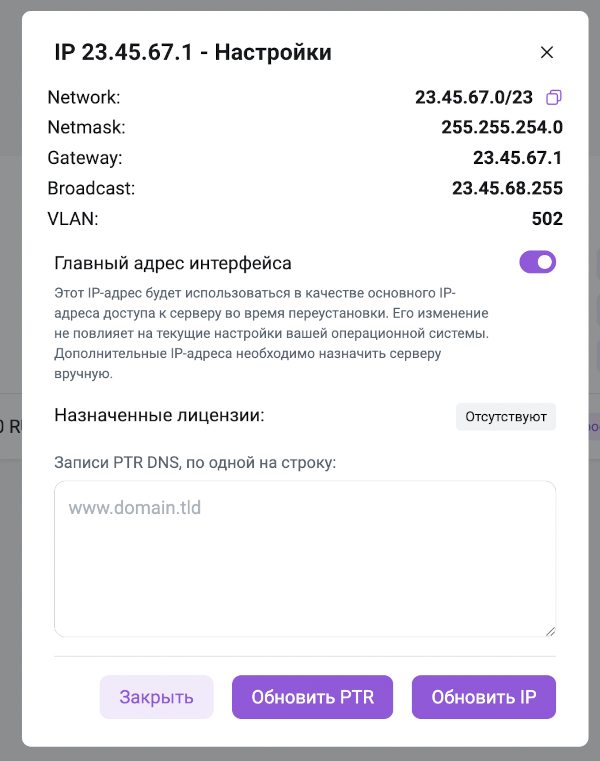Viewport: 600px width, 761px height.
Task: Click the Network label text
Action: 83,98
